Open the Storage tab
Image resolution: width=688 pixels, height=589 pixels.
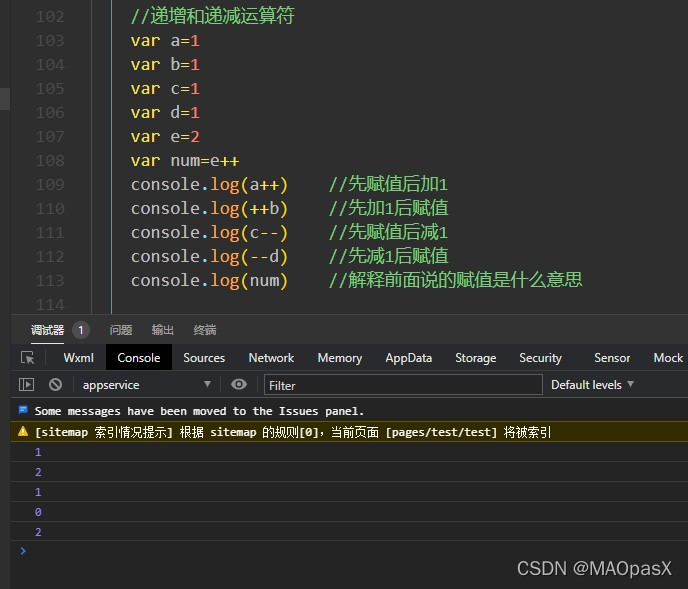(476, 358)
